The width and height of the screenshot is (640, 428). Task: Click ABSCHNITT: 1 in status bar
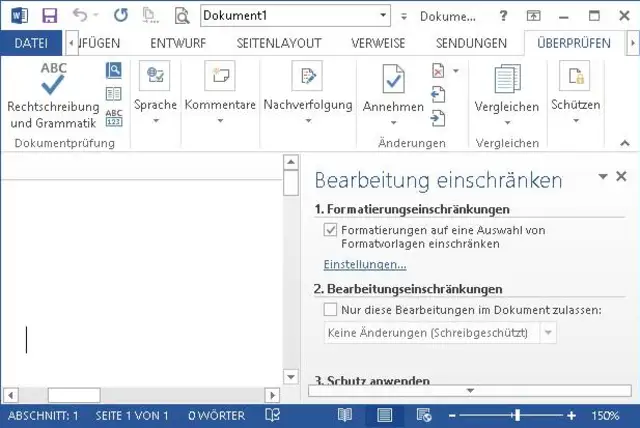click(x=43, y=416)
